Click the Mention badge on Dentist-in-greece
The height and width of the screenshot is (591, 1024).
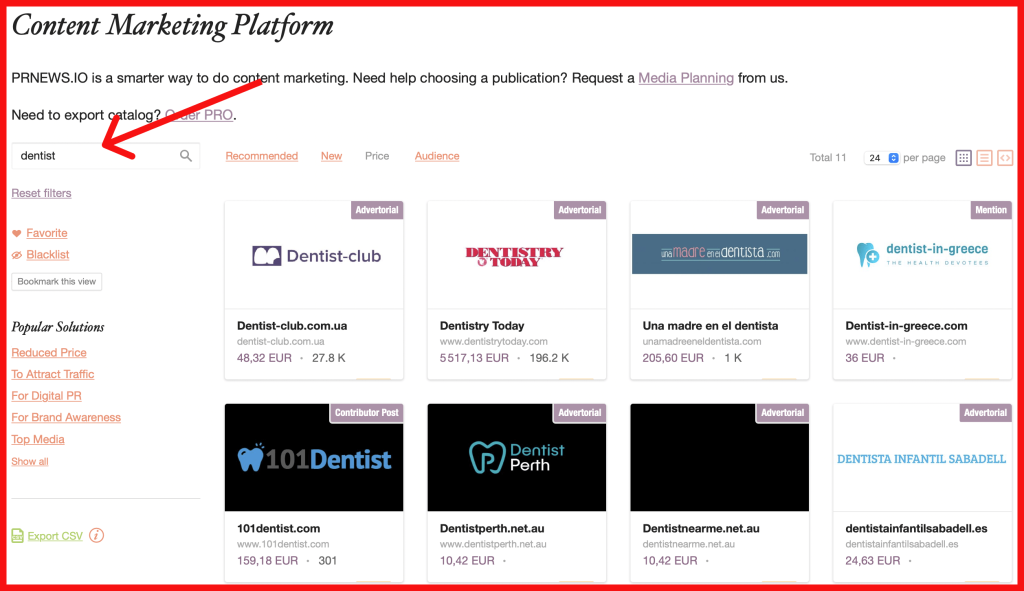tap(991, 210)
